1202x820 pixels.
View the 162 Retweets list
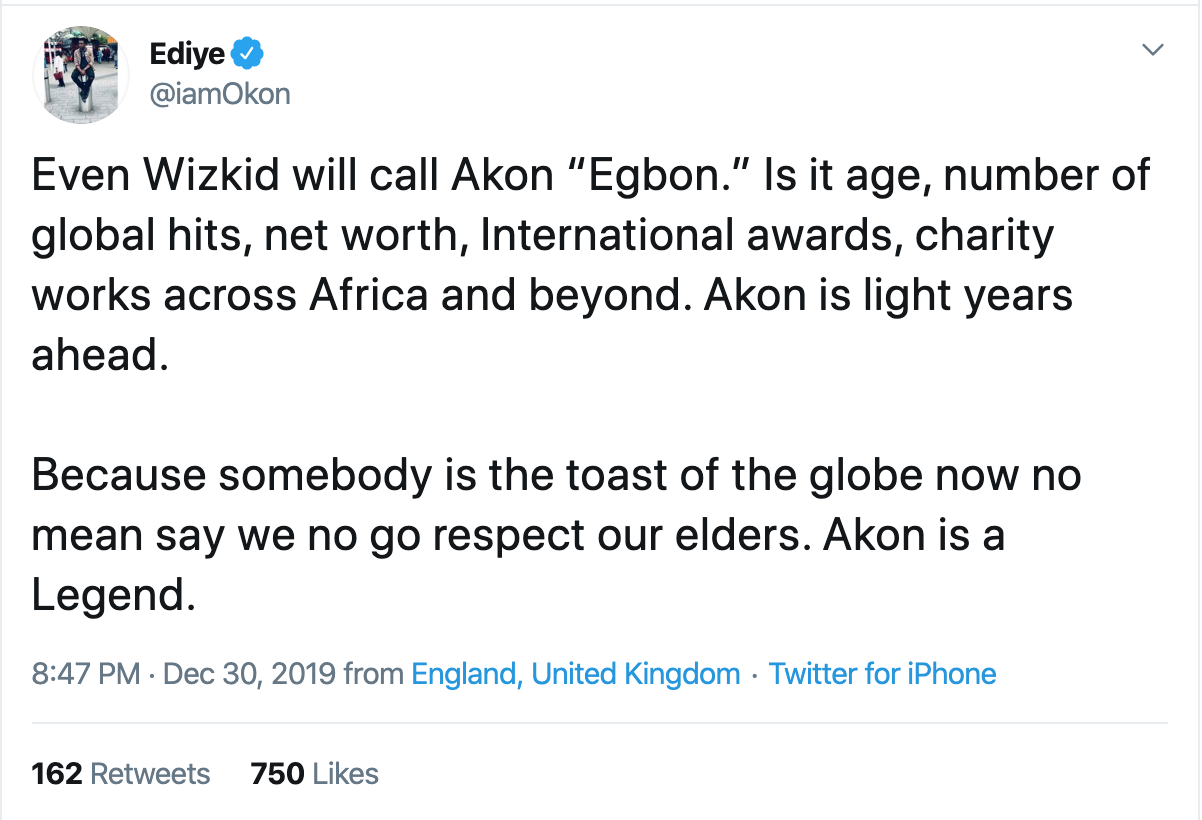(x=121, y=774)
